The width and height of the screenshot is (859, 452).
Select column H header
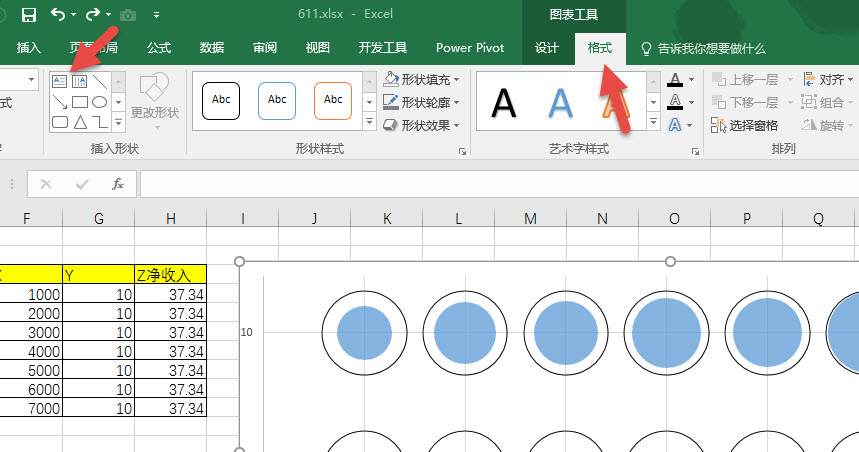(171, 219)
